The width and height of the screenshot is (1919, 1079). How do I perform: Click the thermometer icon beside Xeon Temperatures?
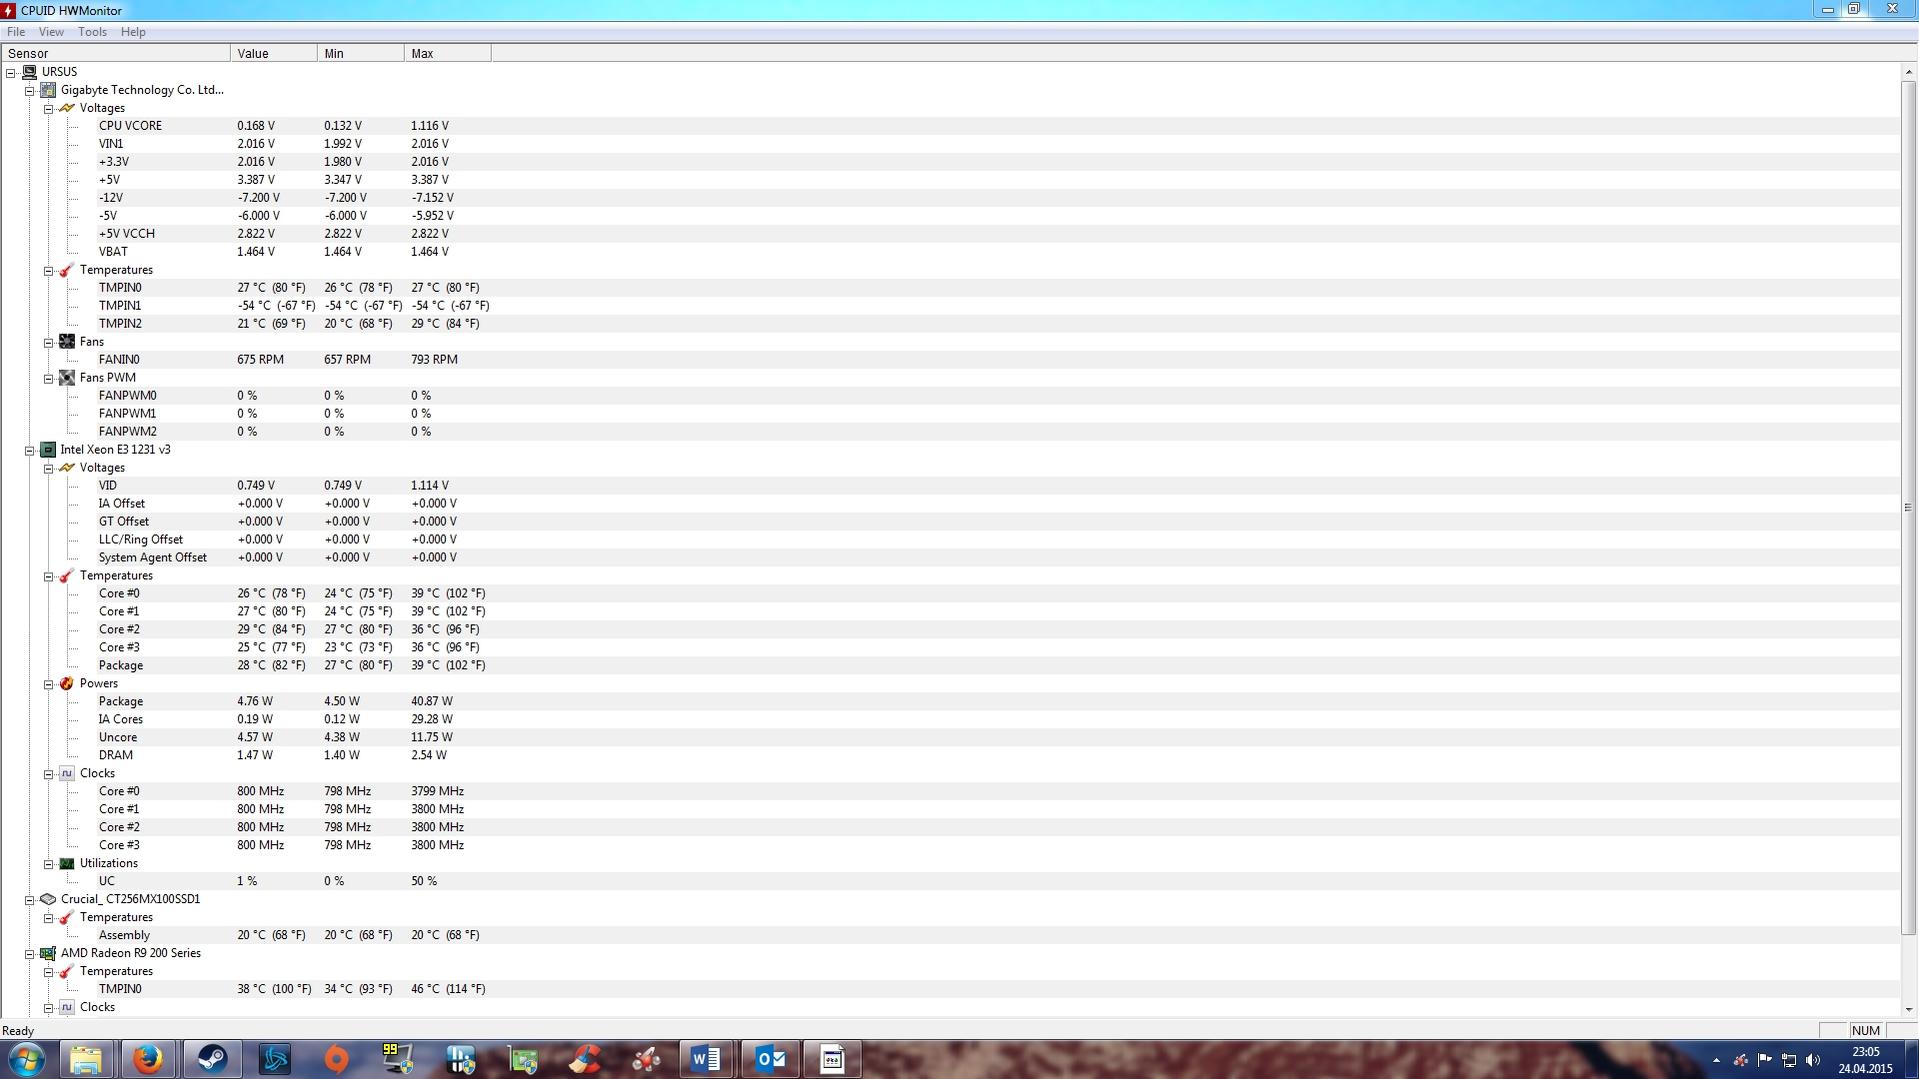(x=67, y=576)
